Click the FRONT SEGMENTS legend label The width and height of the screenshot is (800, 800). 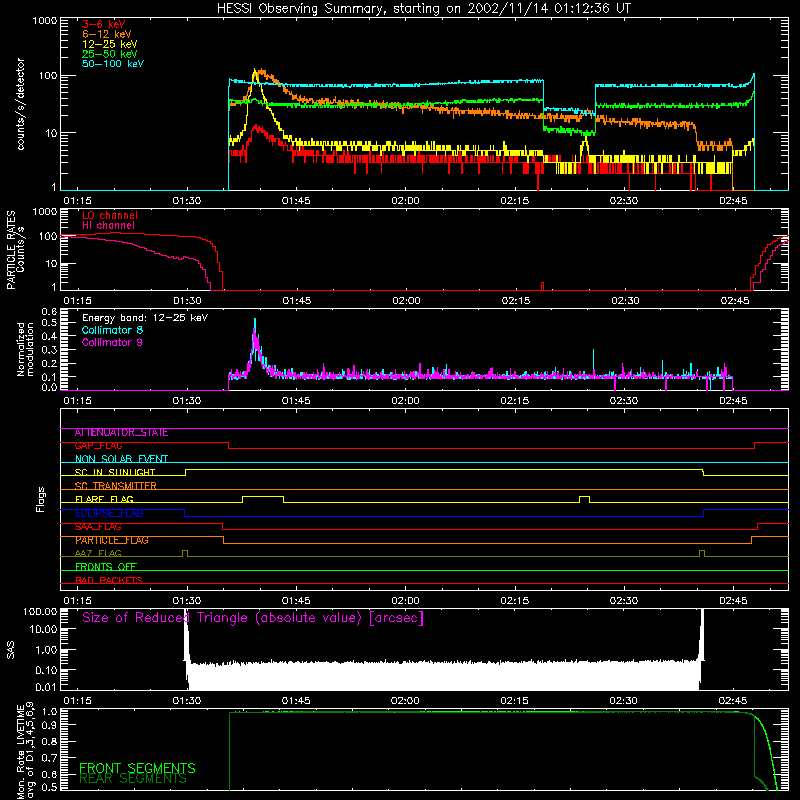pos(137,768)
